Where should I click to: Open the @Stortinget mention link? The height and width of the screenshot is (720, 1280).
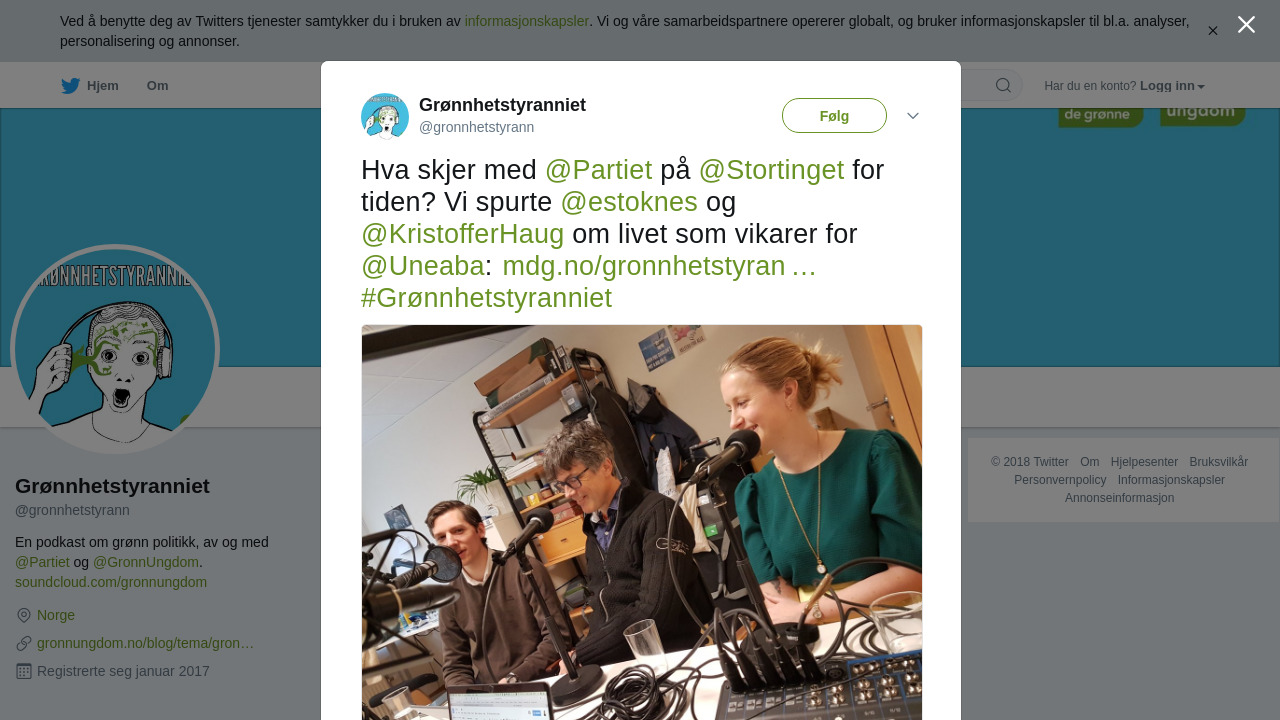[x=771, y=170]
